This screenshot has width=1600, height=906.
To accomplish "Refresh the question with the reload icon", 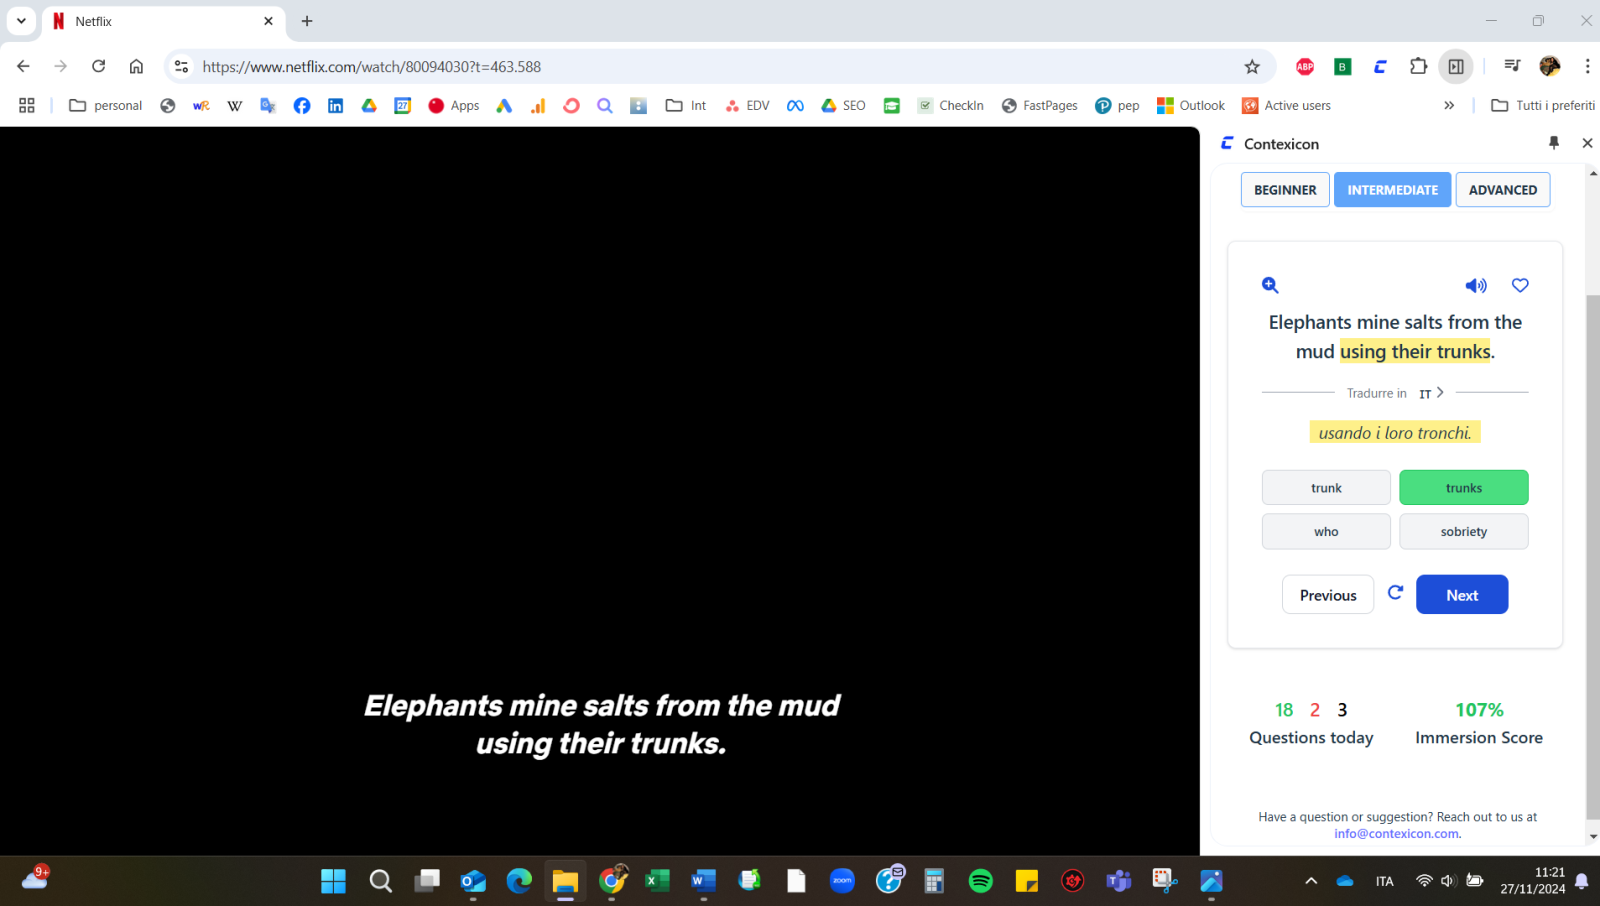I will point(1396,592).
